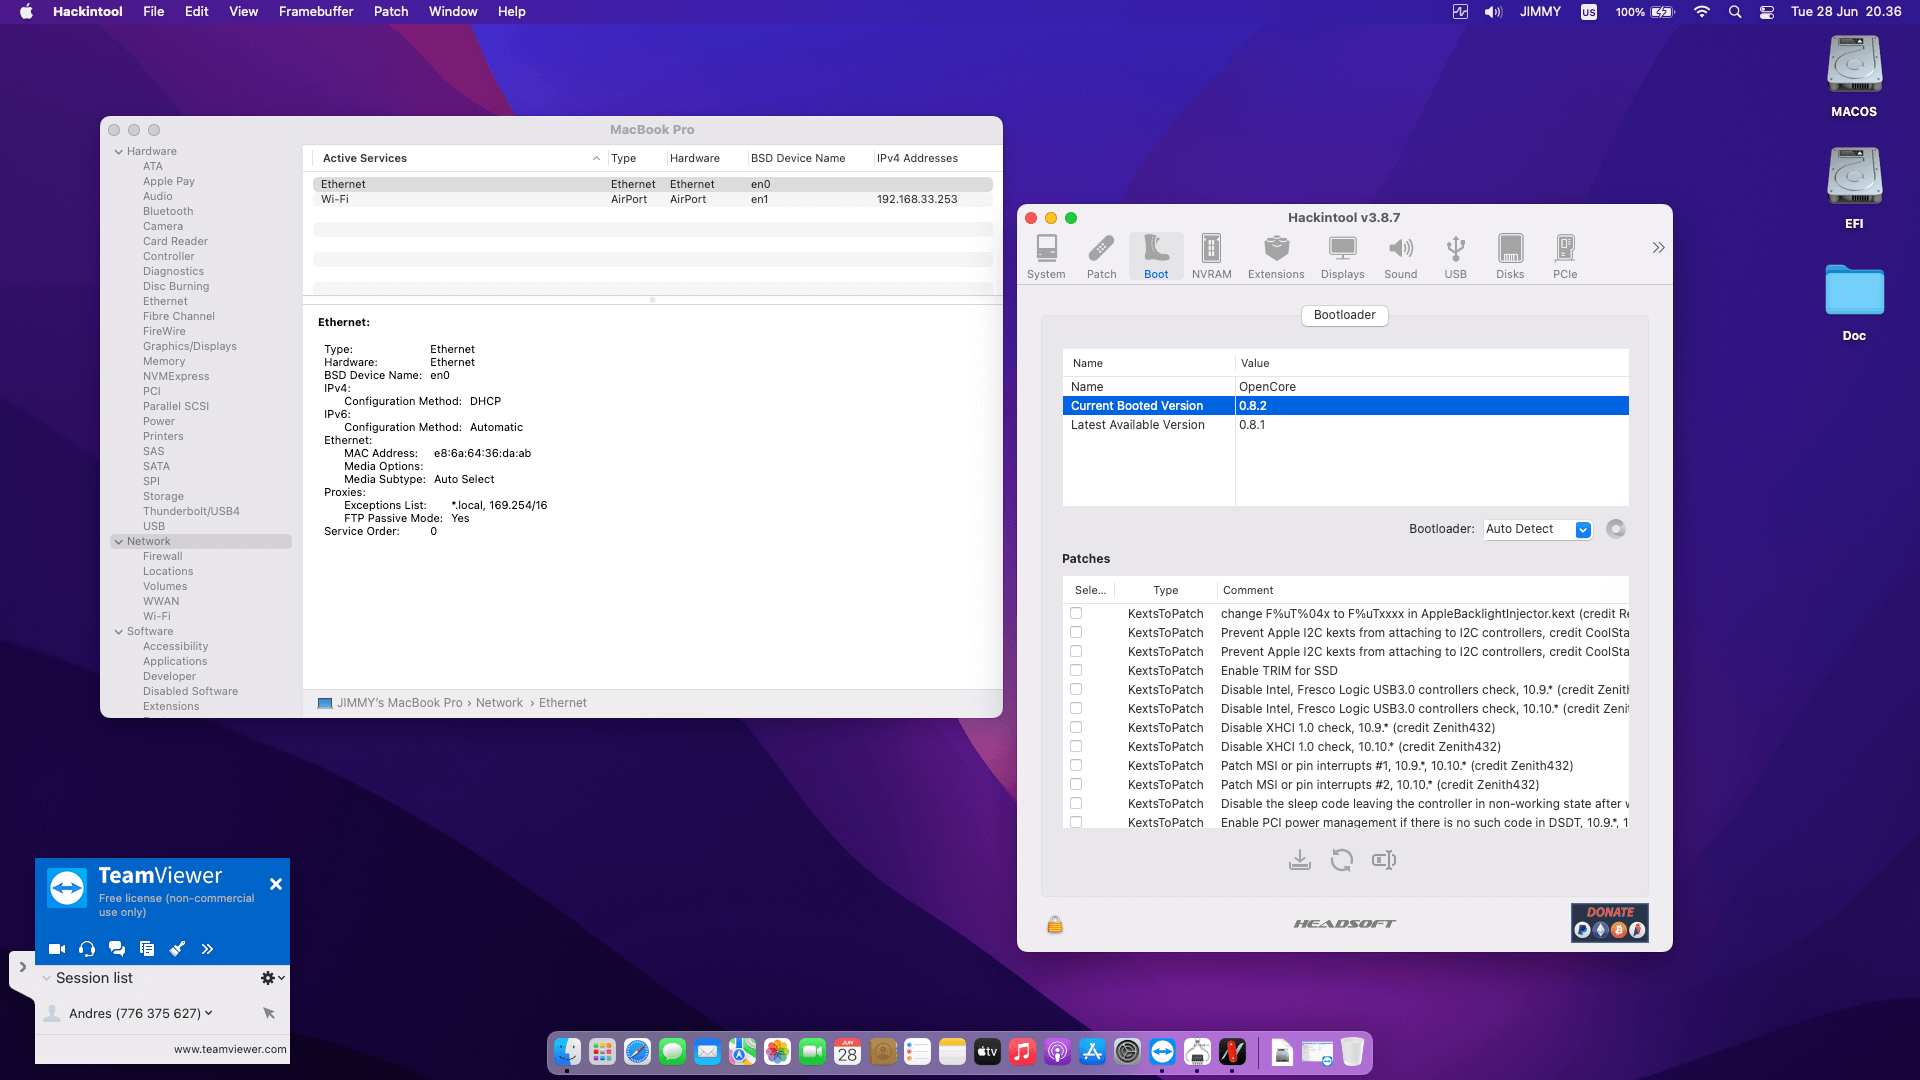1920x1080 pixels.
Task: Click remote cursor icon next to Andres
Action: [x=269, y=1013]
